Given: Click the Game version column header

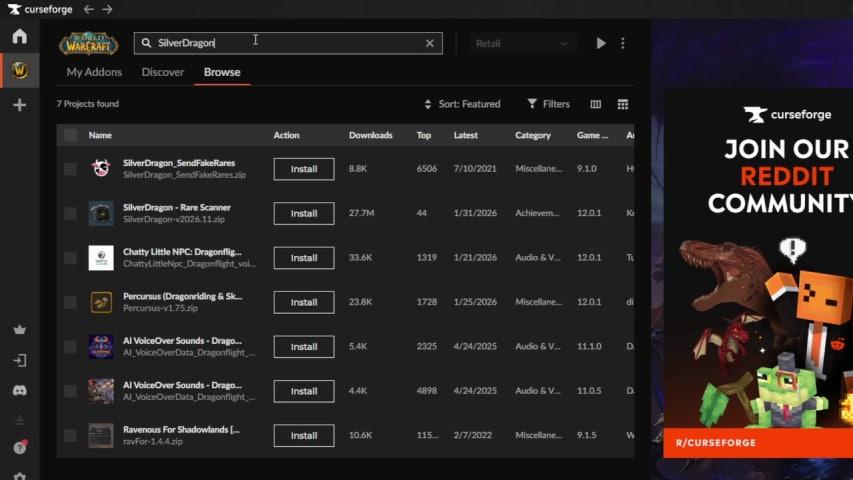Looking at the screenshot, I should 592,135.
